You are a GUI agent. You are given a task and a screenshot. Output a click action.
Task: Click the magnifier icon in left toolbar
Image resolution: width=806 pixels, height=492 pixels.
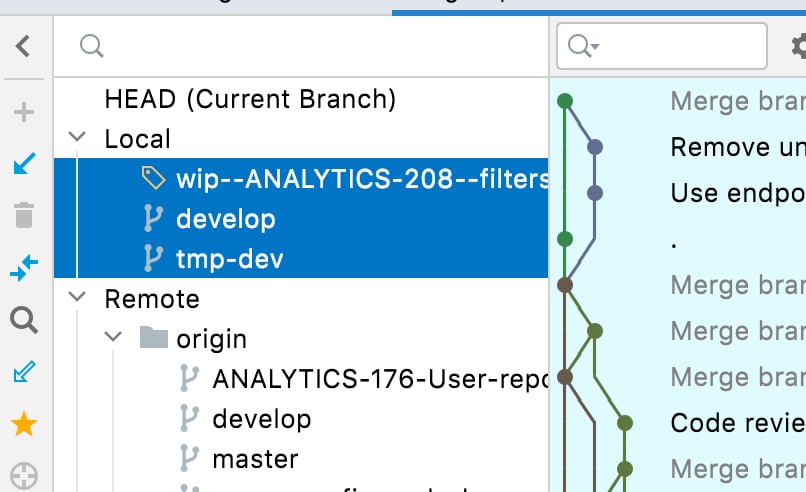pos(24,320)
